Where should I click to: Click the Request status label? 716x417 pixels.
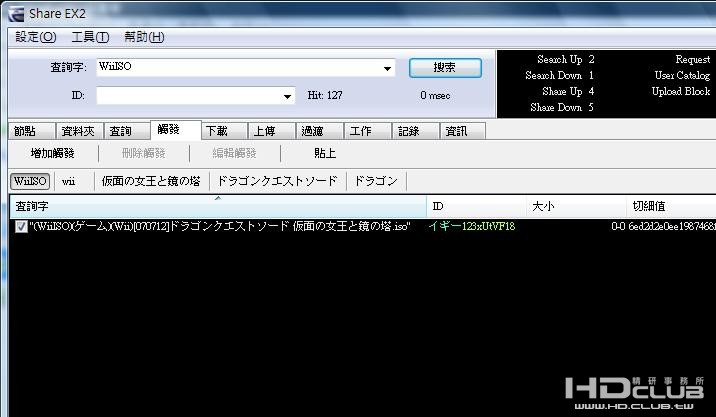pos(693,59)
